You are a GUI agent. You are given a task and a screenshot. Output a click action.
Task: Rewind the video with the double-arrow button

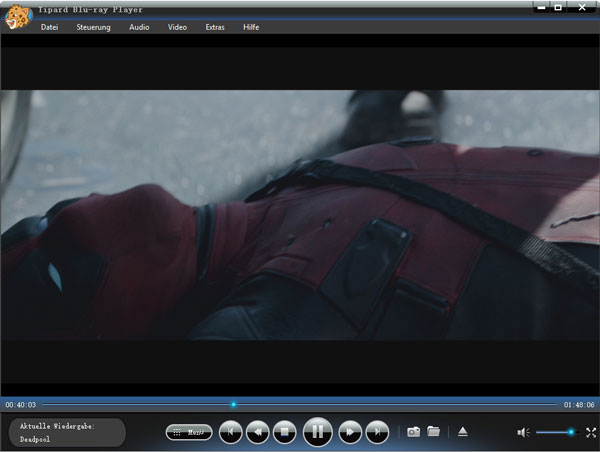tap(258, 432)
